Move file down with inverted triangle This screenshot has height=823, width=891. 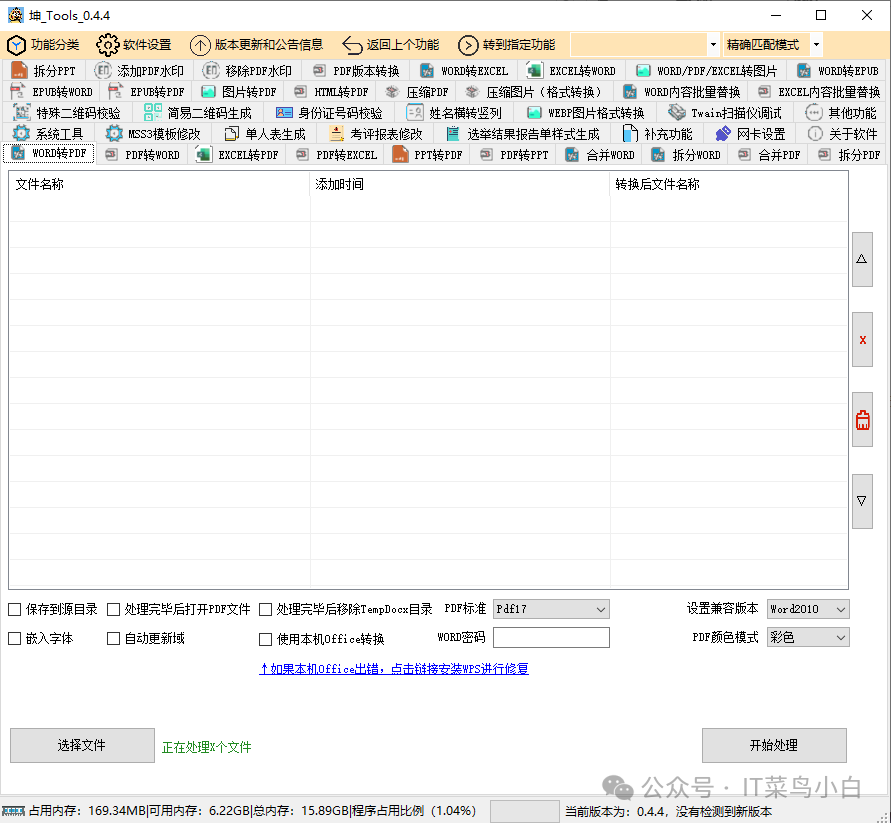pos(862,501)
